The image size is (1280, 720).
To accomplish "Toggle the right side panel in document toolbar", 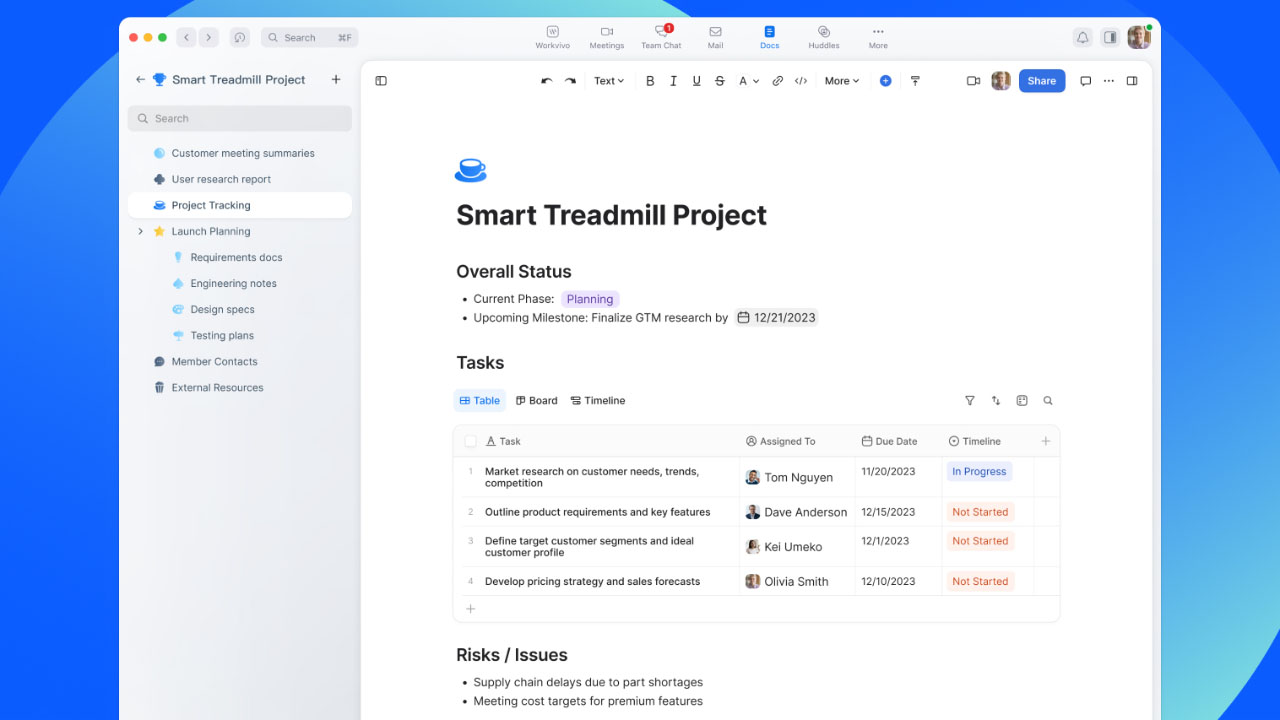I will coord(1132,81).
